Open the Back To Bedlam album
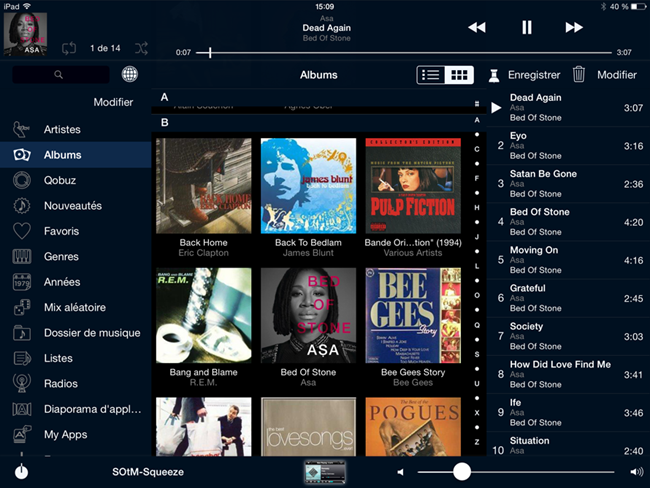The width and height of the screenshot is (650, 488). (x=308, y=186)
